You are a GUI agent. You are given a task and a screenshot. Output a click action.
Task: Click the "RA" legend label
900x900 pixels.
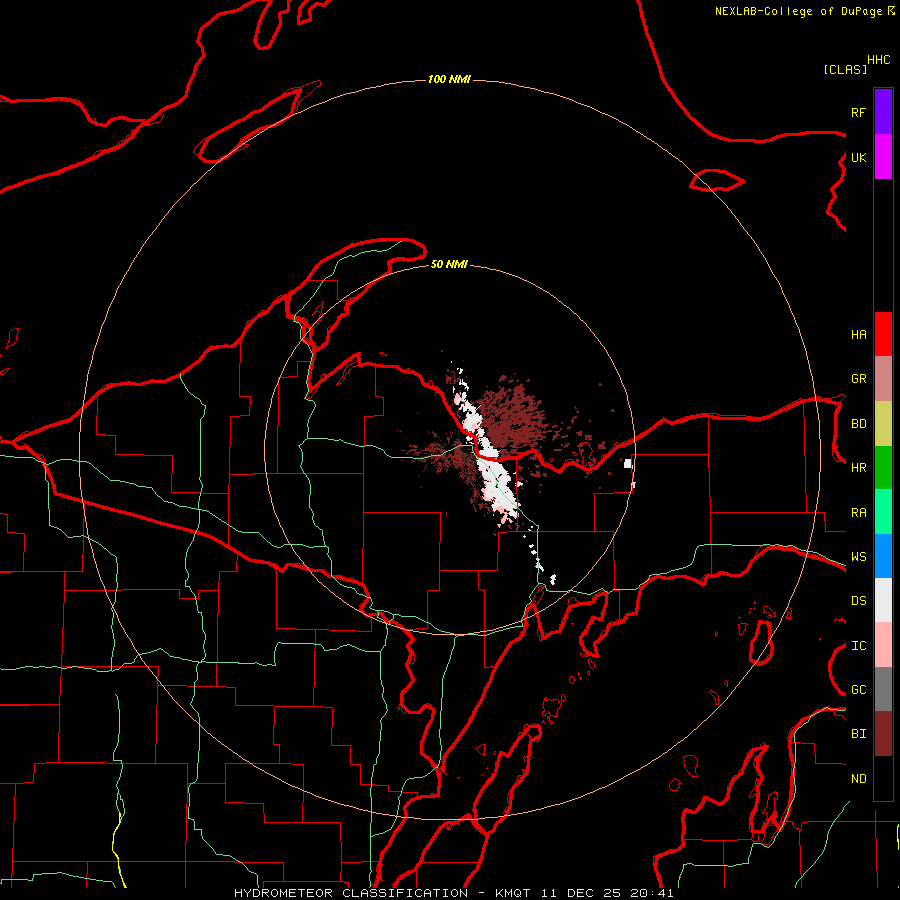pyautogui.click(x=858, y=513)
